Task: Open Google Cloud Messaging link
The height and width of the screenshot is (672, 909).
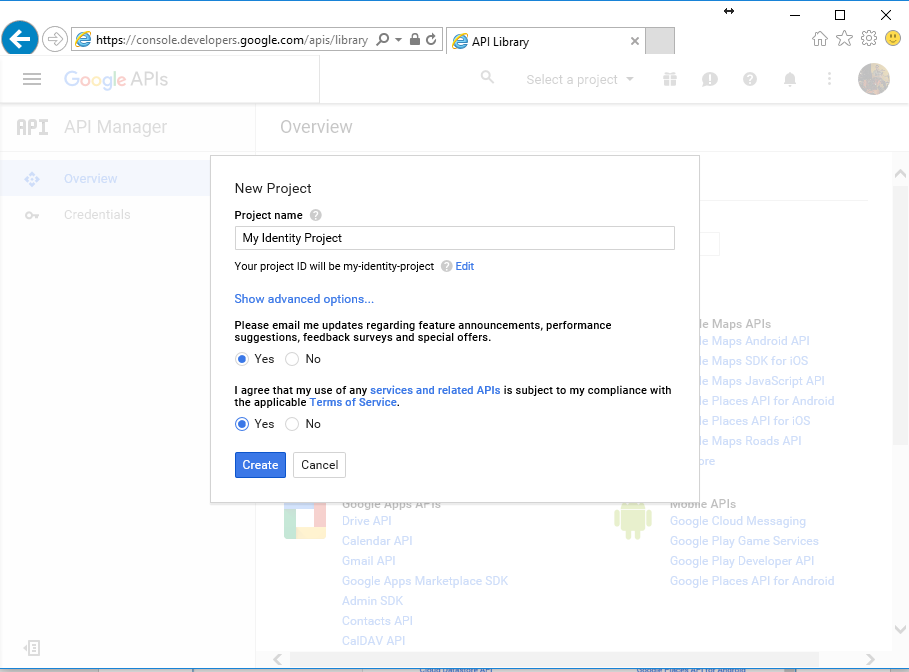Action: (x=737, y=521)
